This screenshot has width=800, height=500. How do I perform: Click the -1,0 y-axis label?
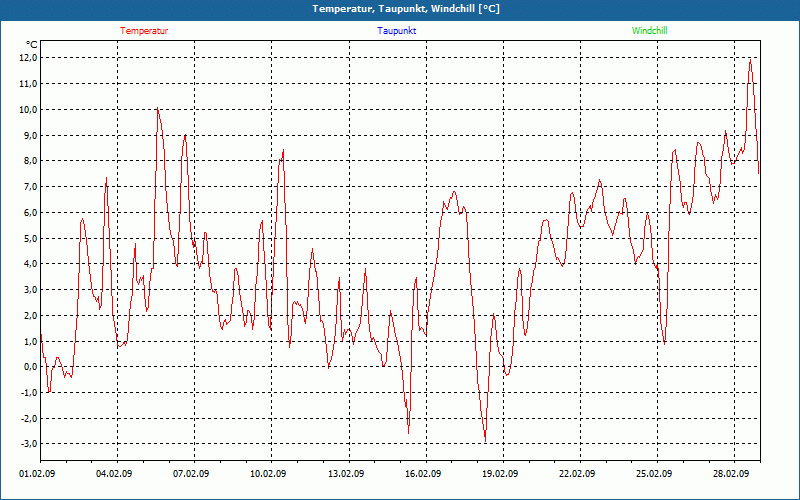[28, 393]
